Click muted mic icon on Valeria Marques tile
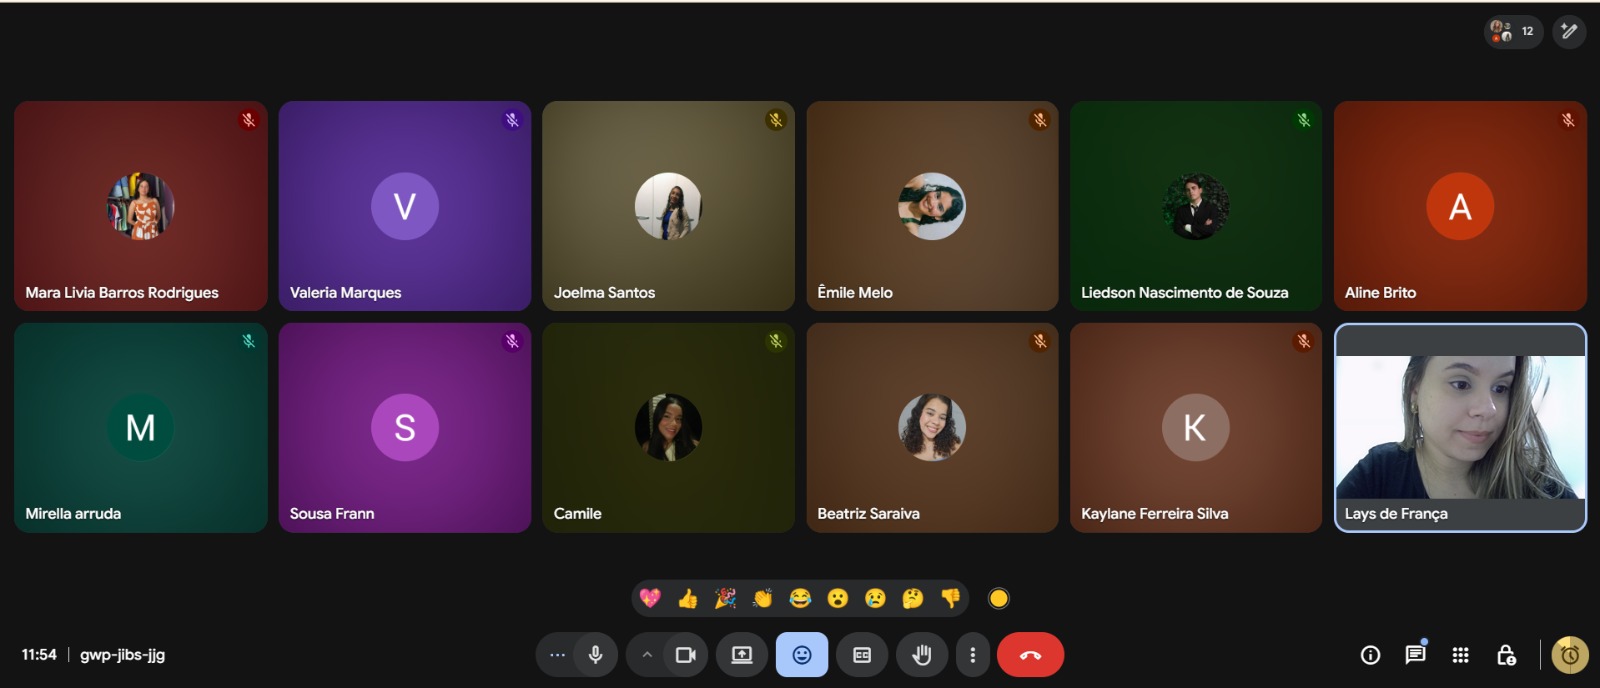This screenshot has height=688, width=1600. point(512,120)
